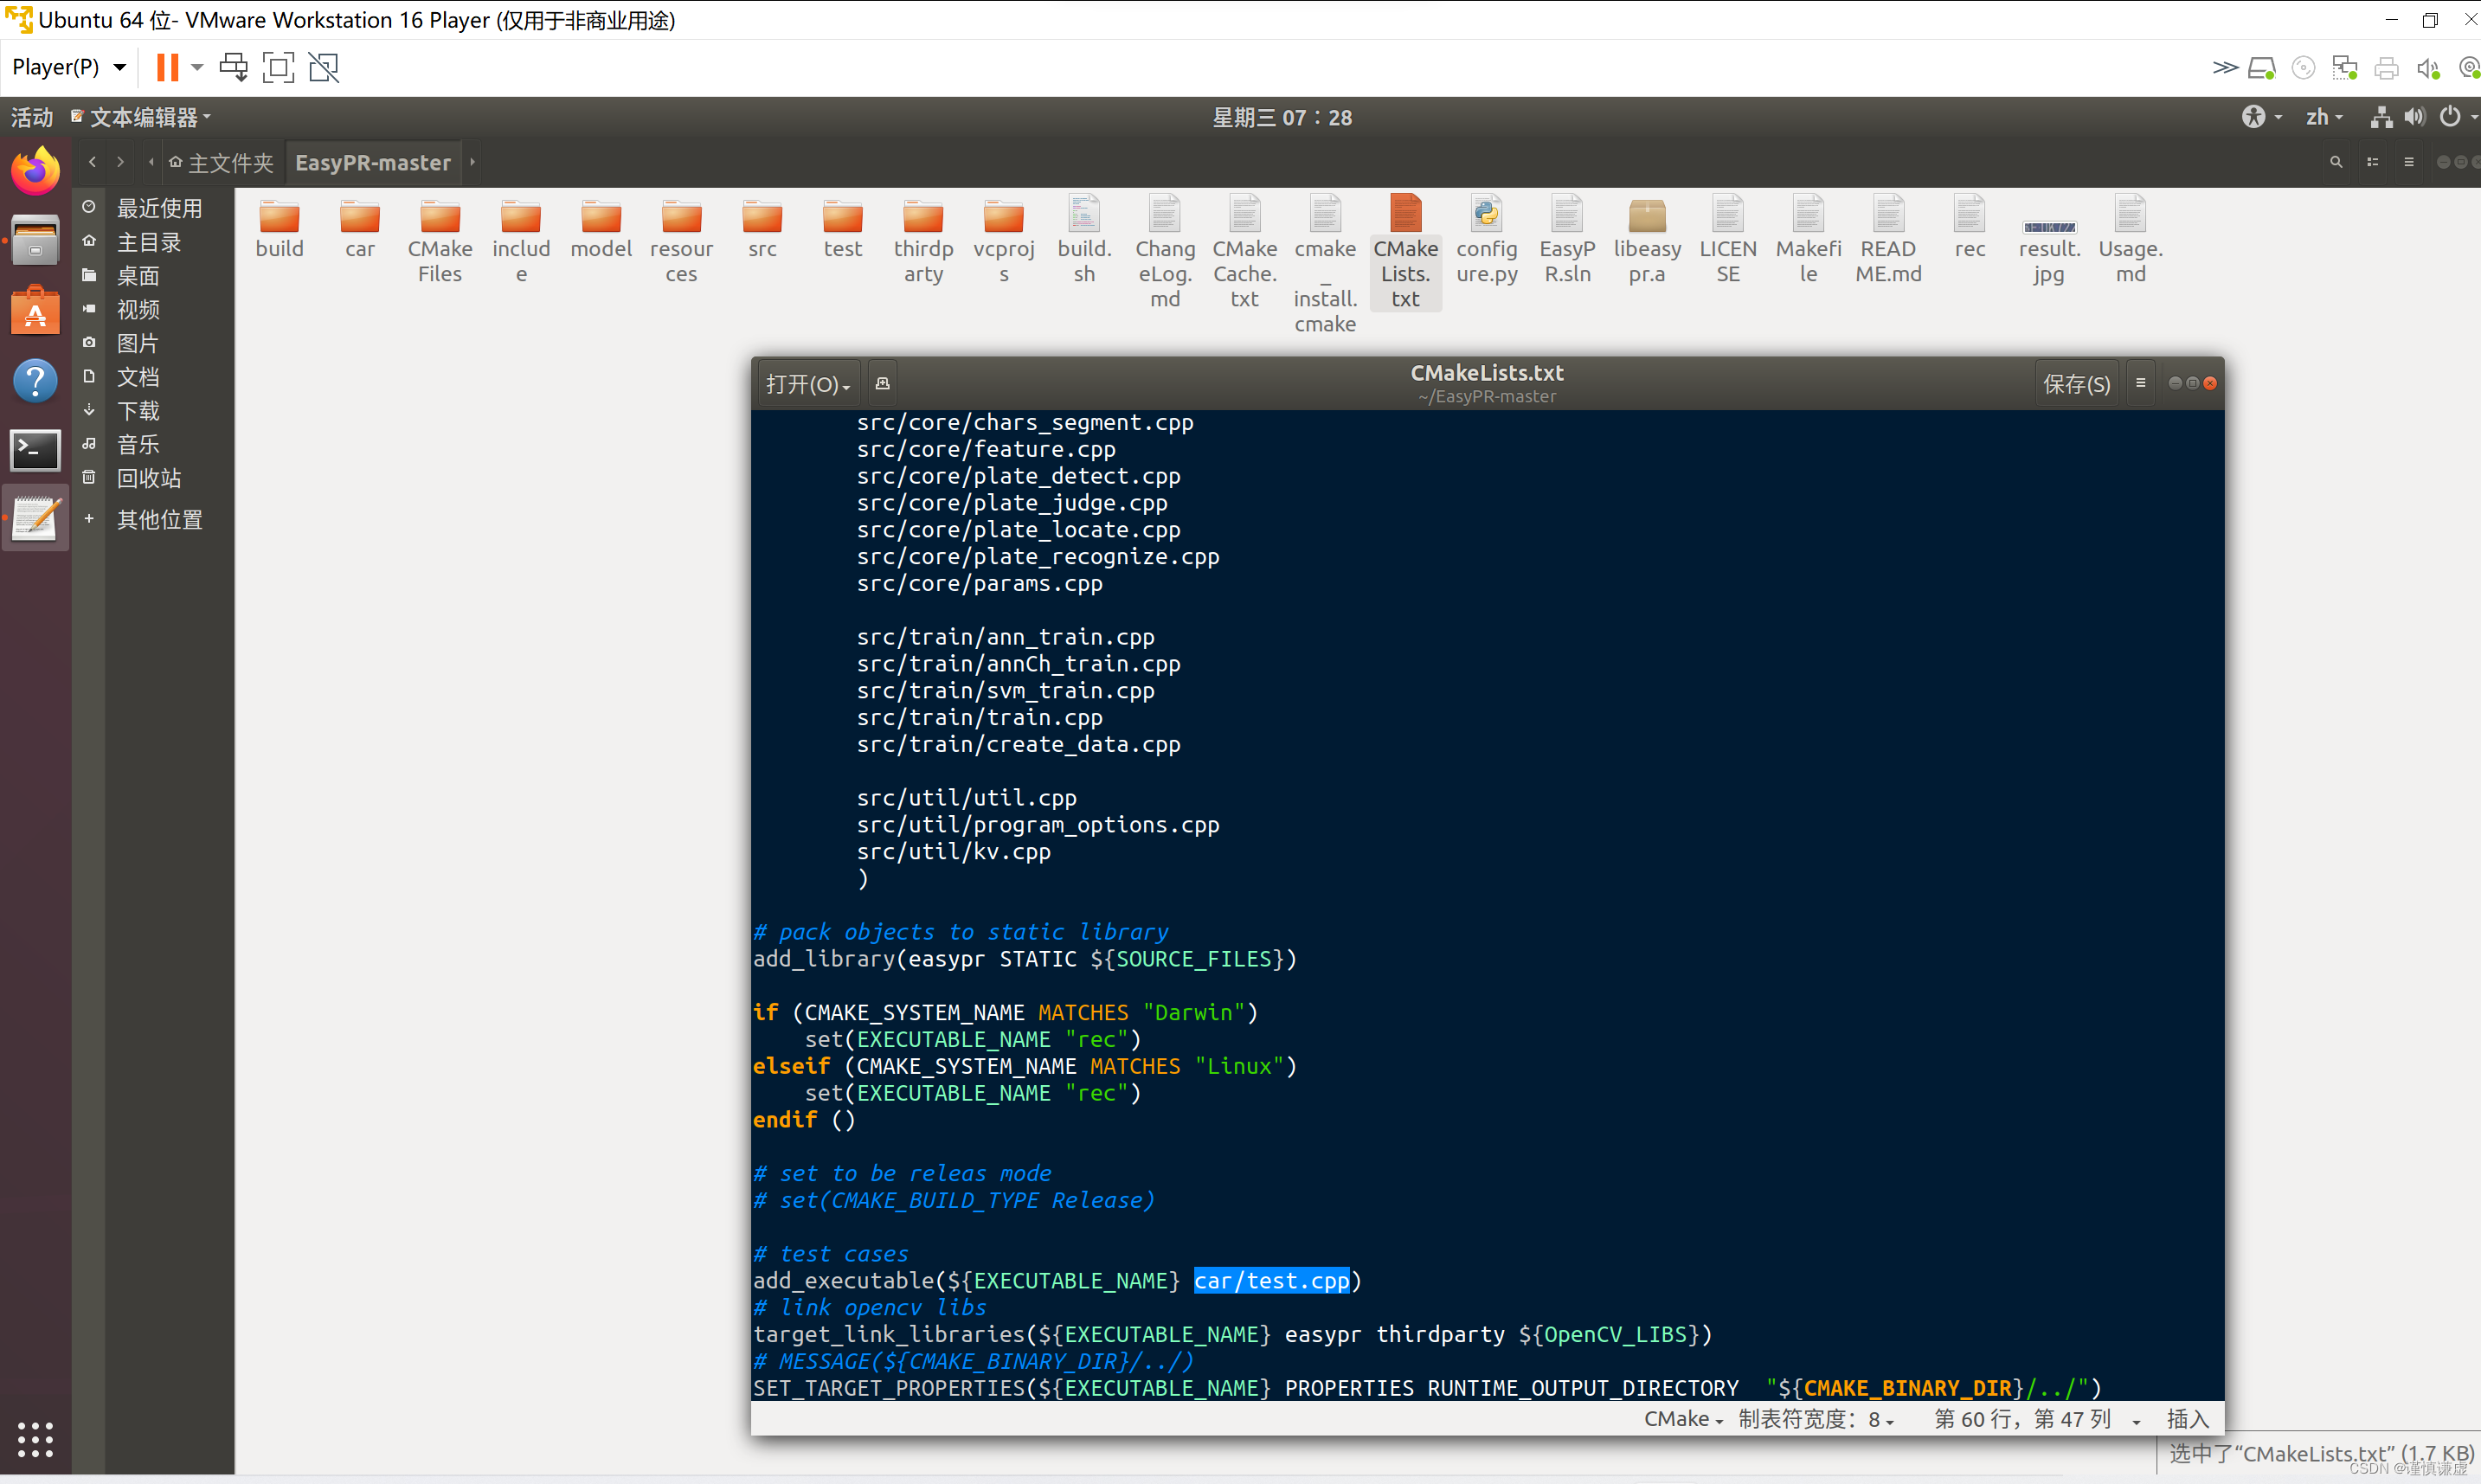The image size is (2481, 1484).
Task: Toggle the 插入 insert mode indicator
Action: pyautogui.click(x=2187, y=1418)
